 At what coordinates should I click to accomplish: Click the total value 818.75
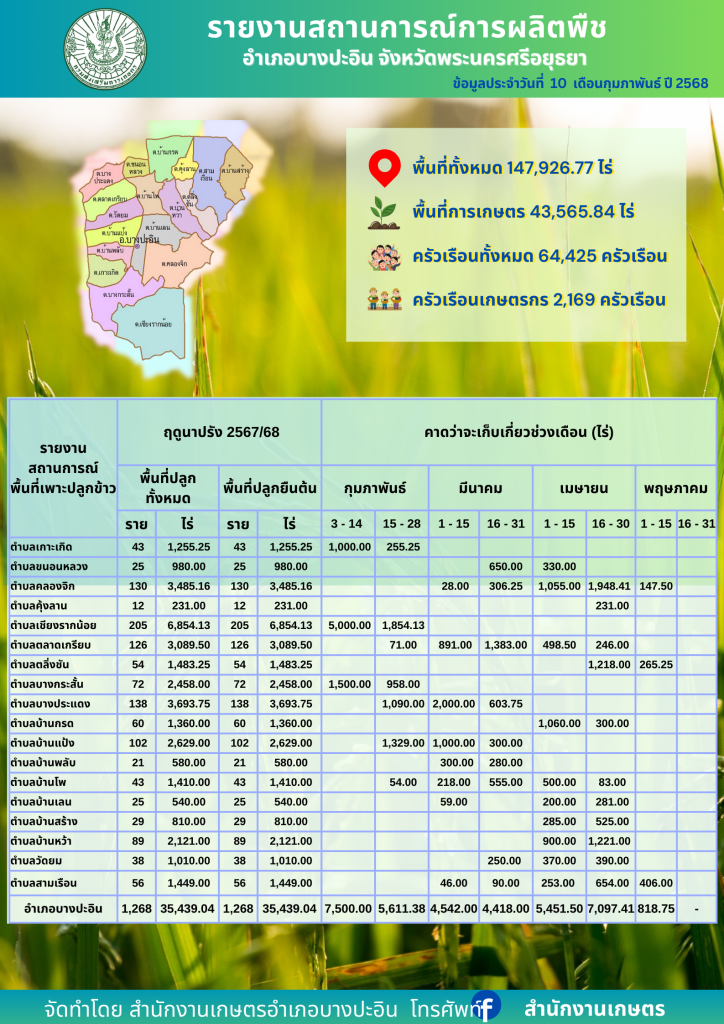coord(656,908)
